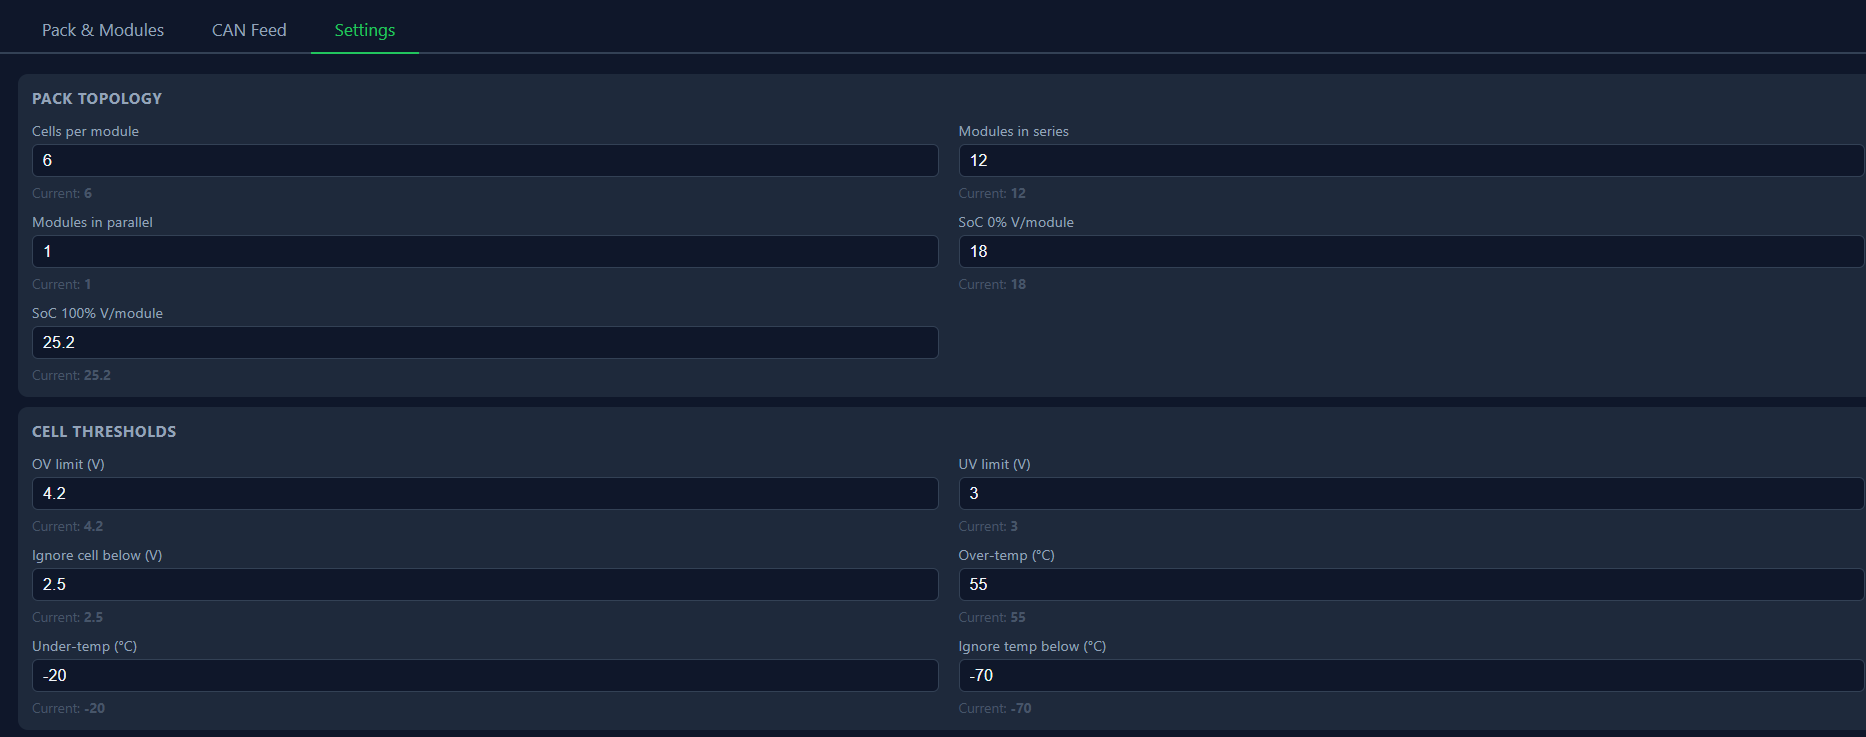Click the Cells per module input field
Screen dimensions: 1866x737
click(x=485, y=161)
